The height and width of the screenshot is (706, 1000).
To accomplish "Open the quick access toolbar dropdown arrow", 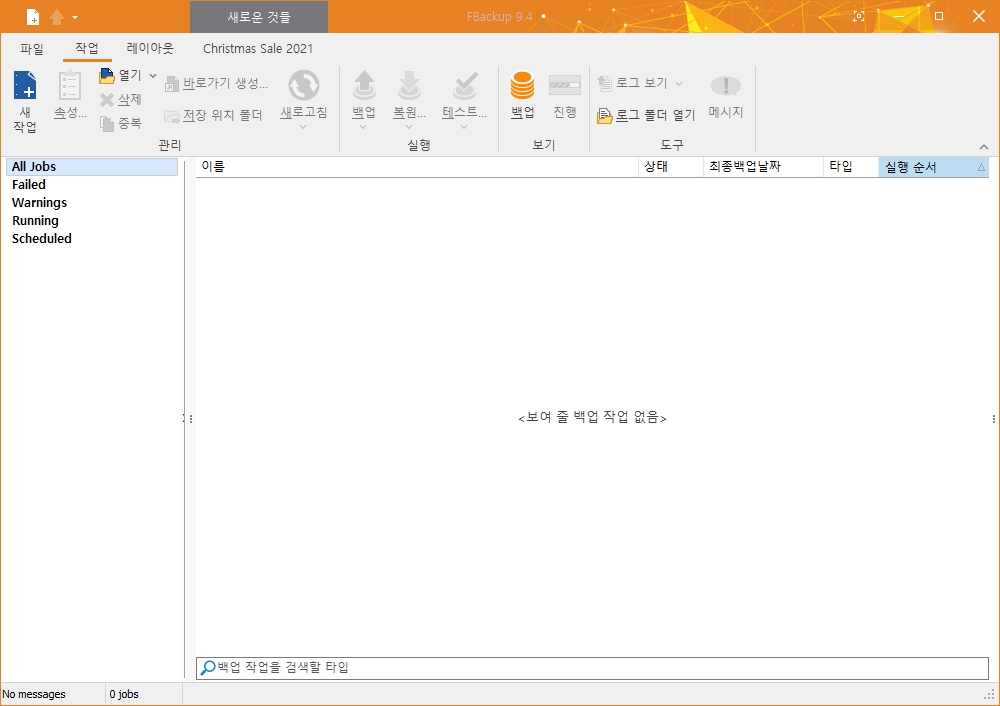I will [x=75, y=17].
